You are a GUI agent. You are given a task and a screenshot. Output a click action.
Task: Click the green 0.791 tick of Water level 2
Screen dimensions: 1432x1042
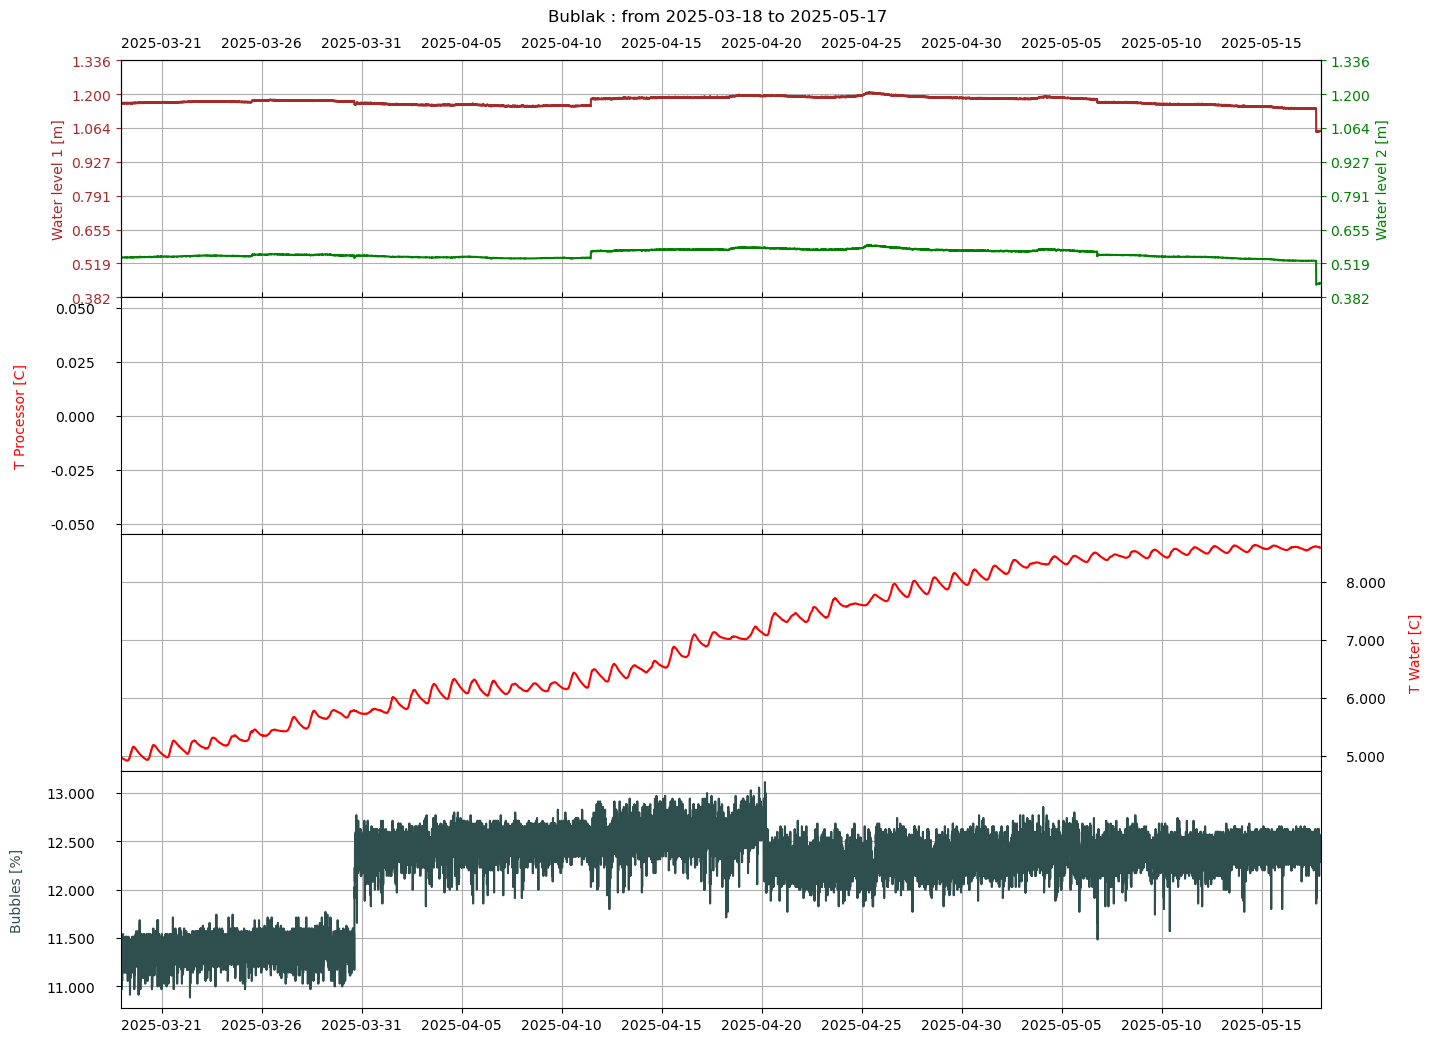(1350, 197)
